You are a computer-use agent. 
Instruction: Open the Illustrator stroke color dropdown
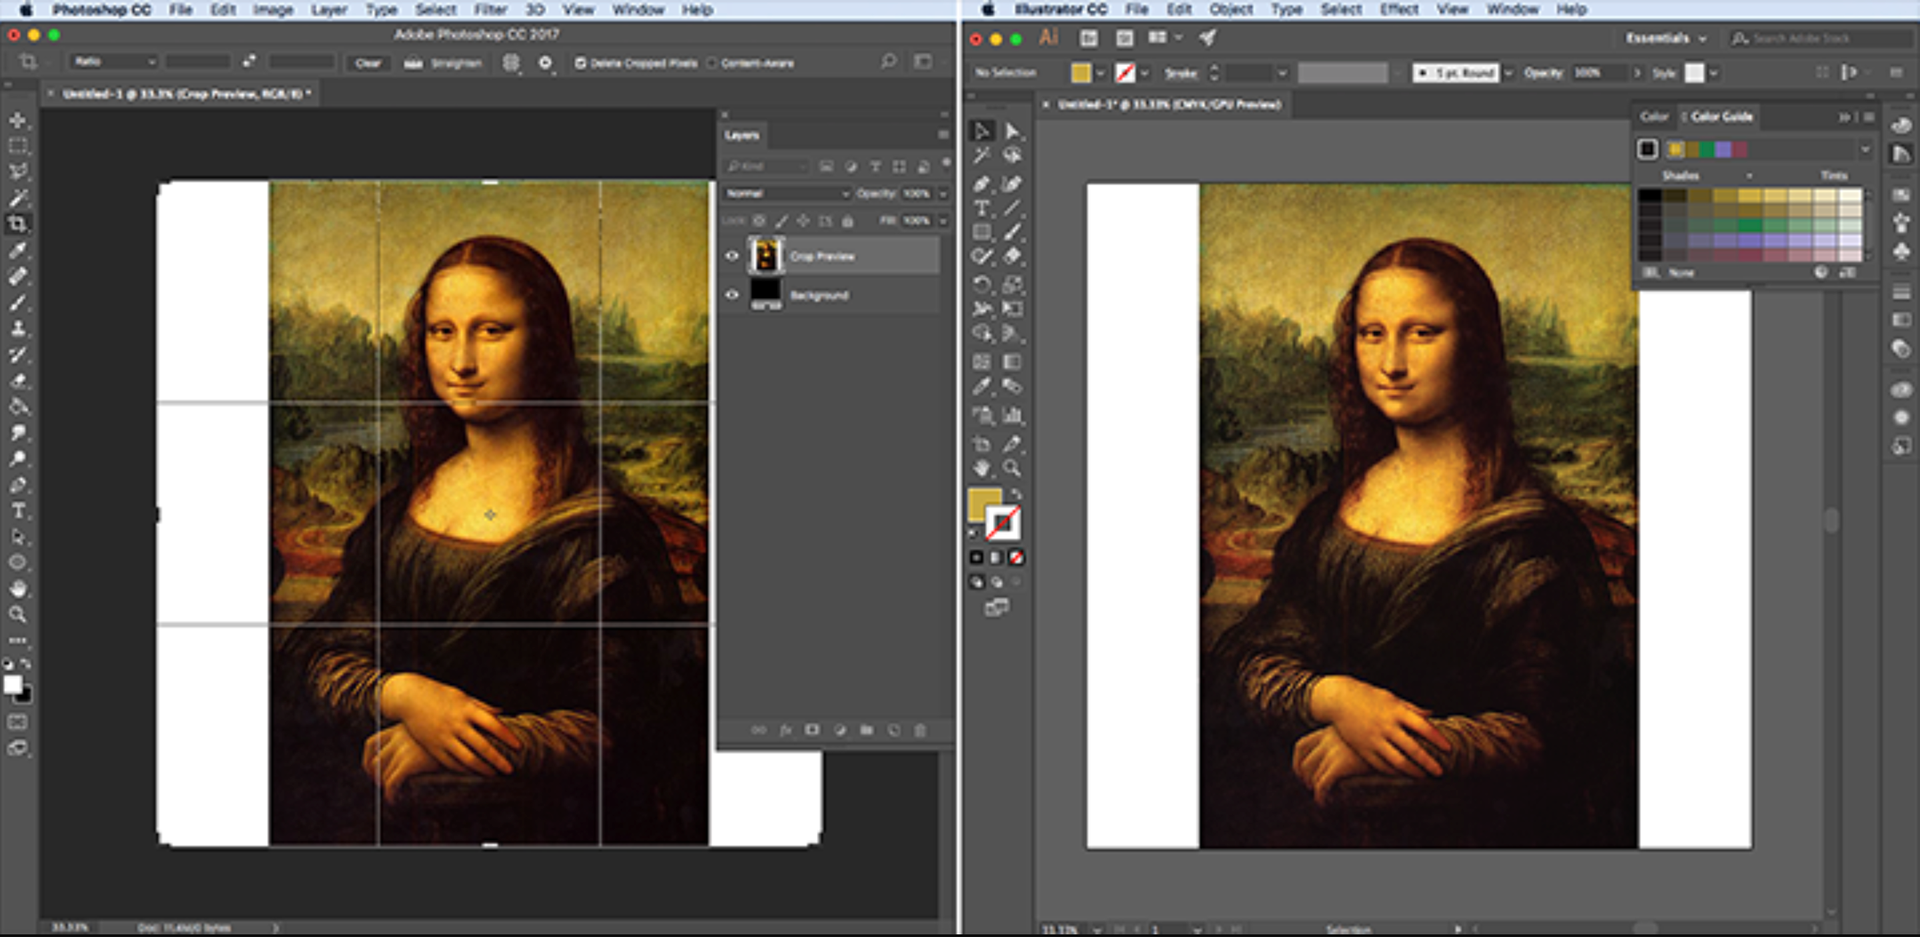(x=1144, y=73)
